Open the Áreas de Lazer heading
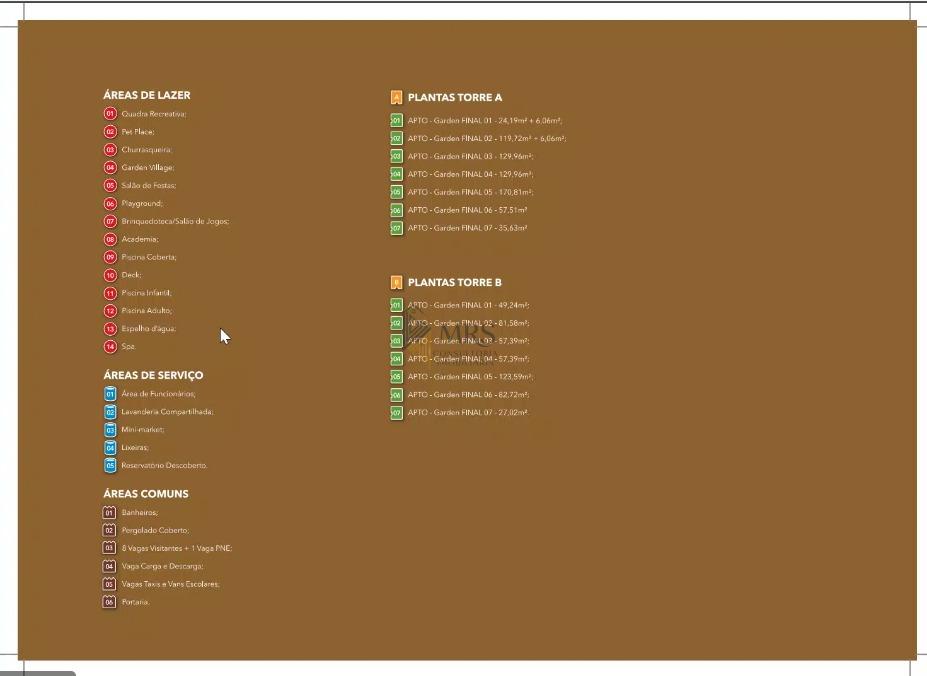Screen dimensions: 927x676 pos(146,95)
